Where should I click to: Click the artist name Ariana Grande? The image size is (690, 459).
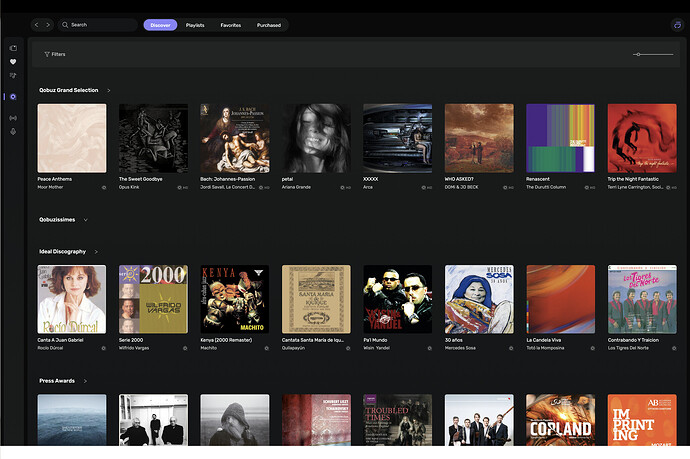(x=296, y=187)
